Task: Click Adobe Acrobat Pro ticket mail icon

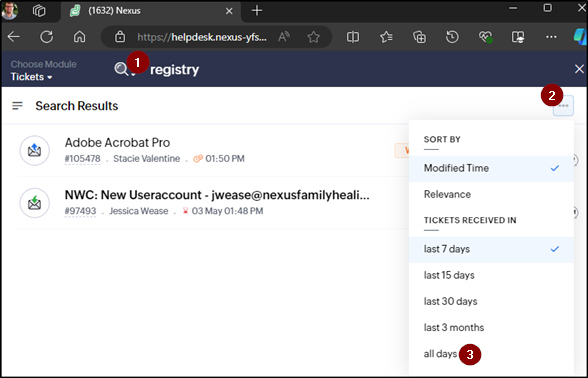Action: 34,150
